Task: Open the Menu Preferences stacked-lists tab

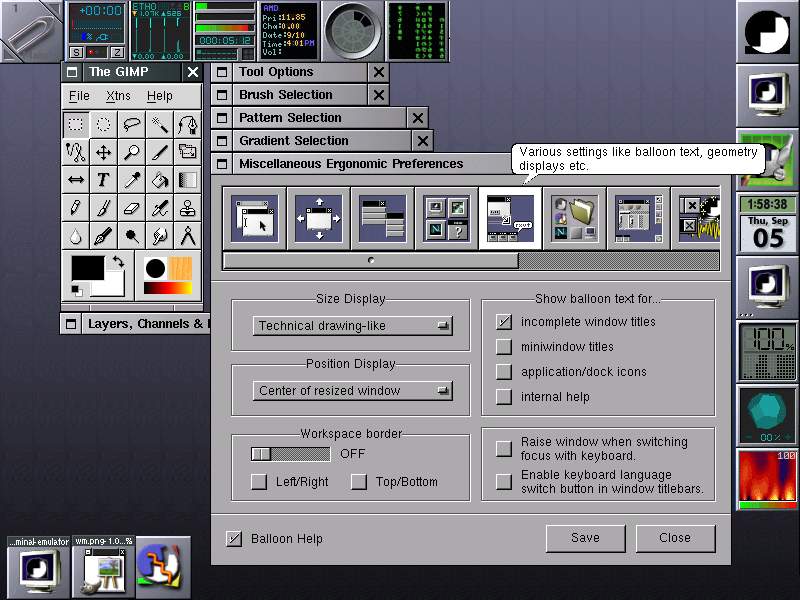Action: [x=383, y=218]
